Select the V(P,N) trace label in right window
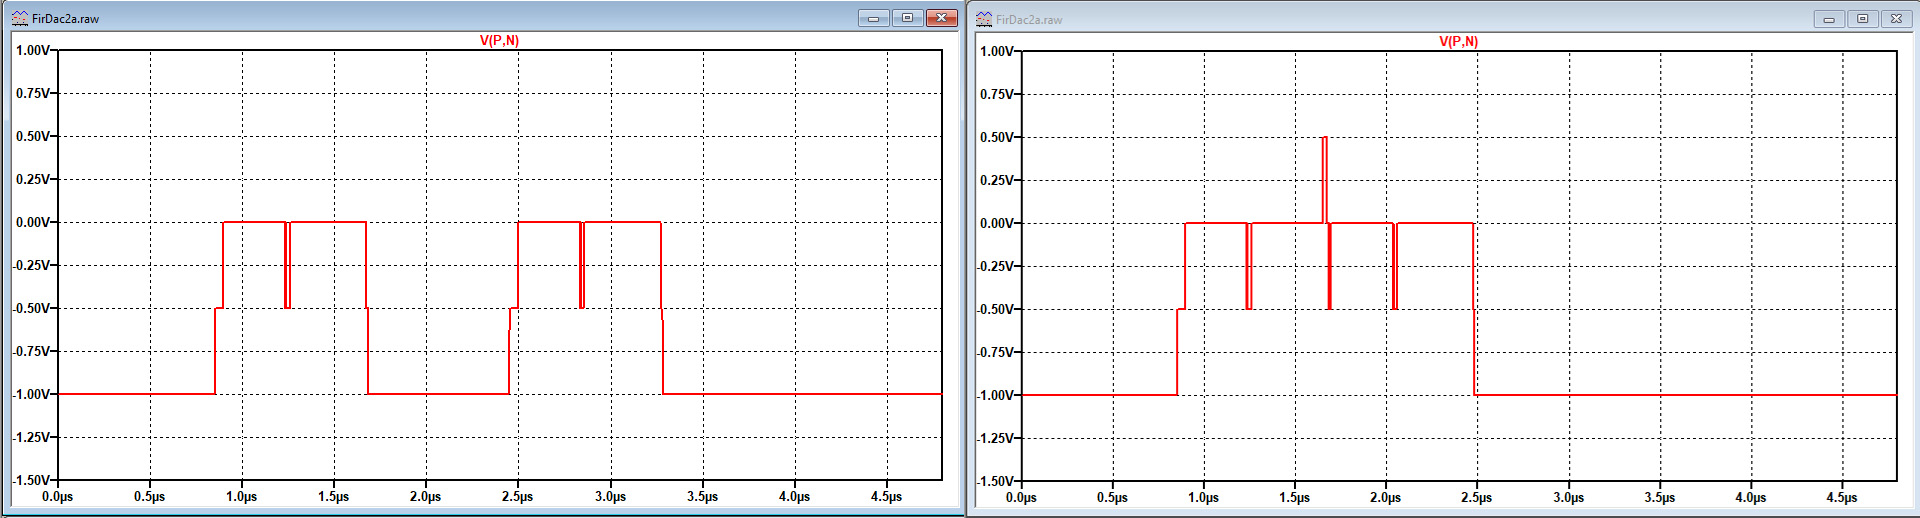The image size is (1920, 518). coord(1458,41)
